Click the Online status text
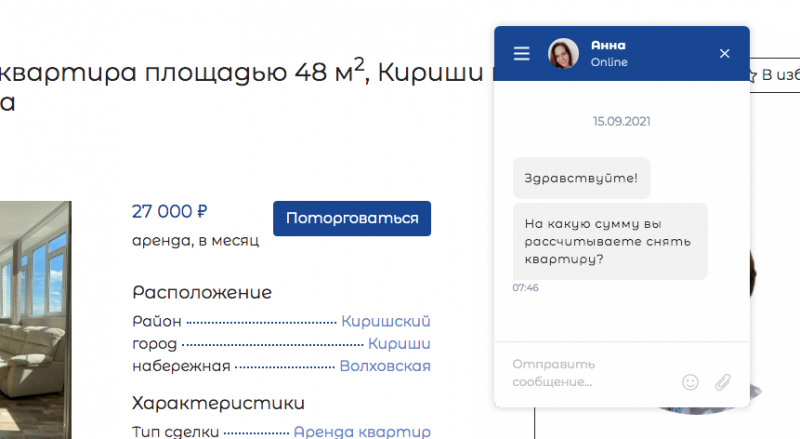The height and width of the screenshot is (439, 800). 609,62
